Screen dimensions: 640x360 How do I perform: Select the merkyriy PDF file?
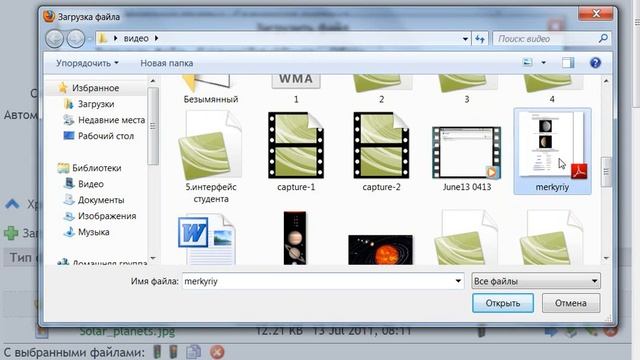pos(552,151)
